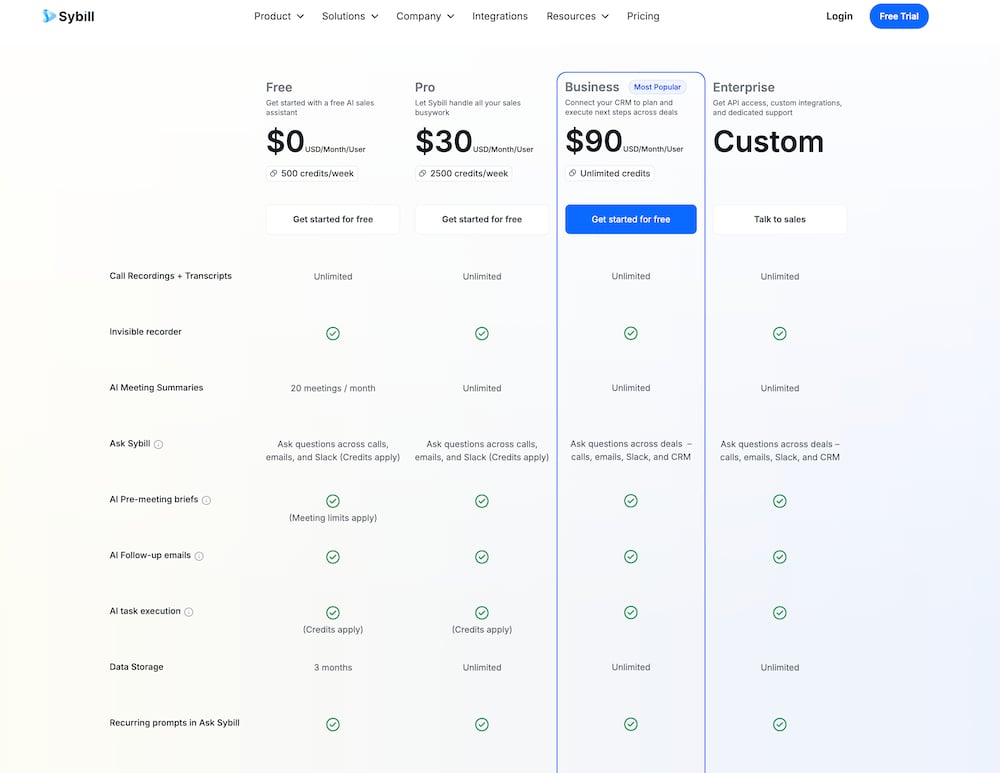Click the 2500 credits/week label

pos(469,173)
